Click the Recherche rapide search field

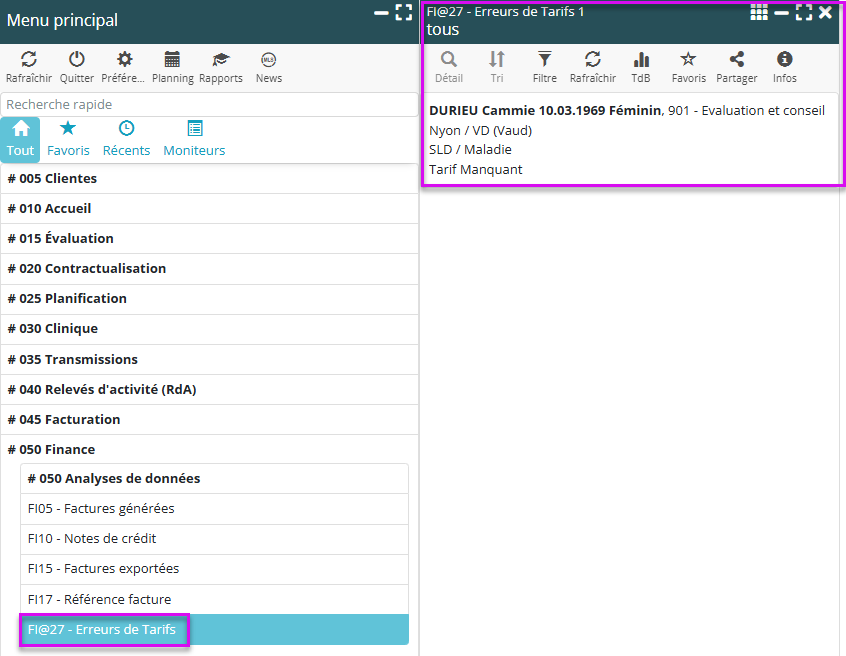point(209,104)
